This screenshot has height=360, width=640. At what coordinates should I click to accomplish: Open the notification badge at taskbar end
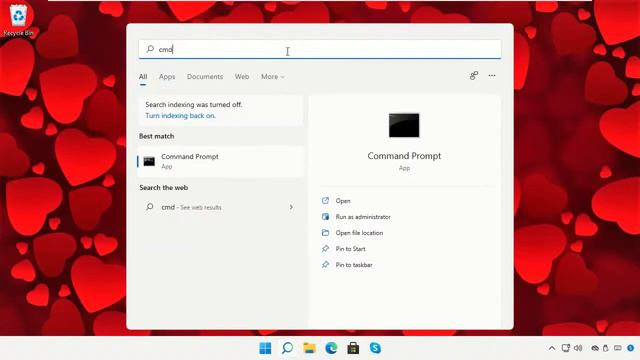coord(631,348)
